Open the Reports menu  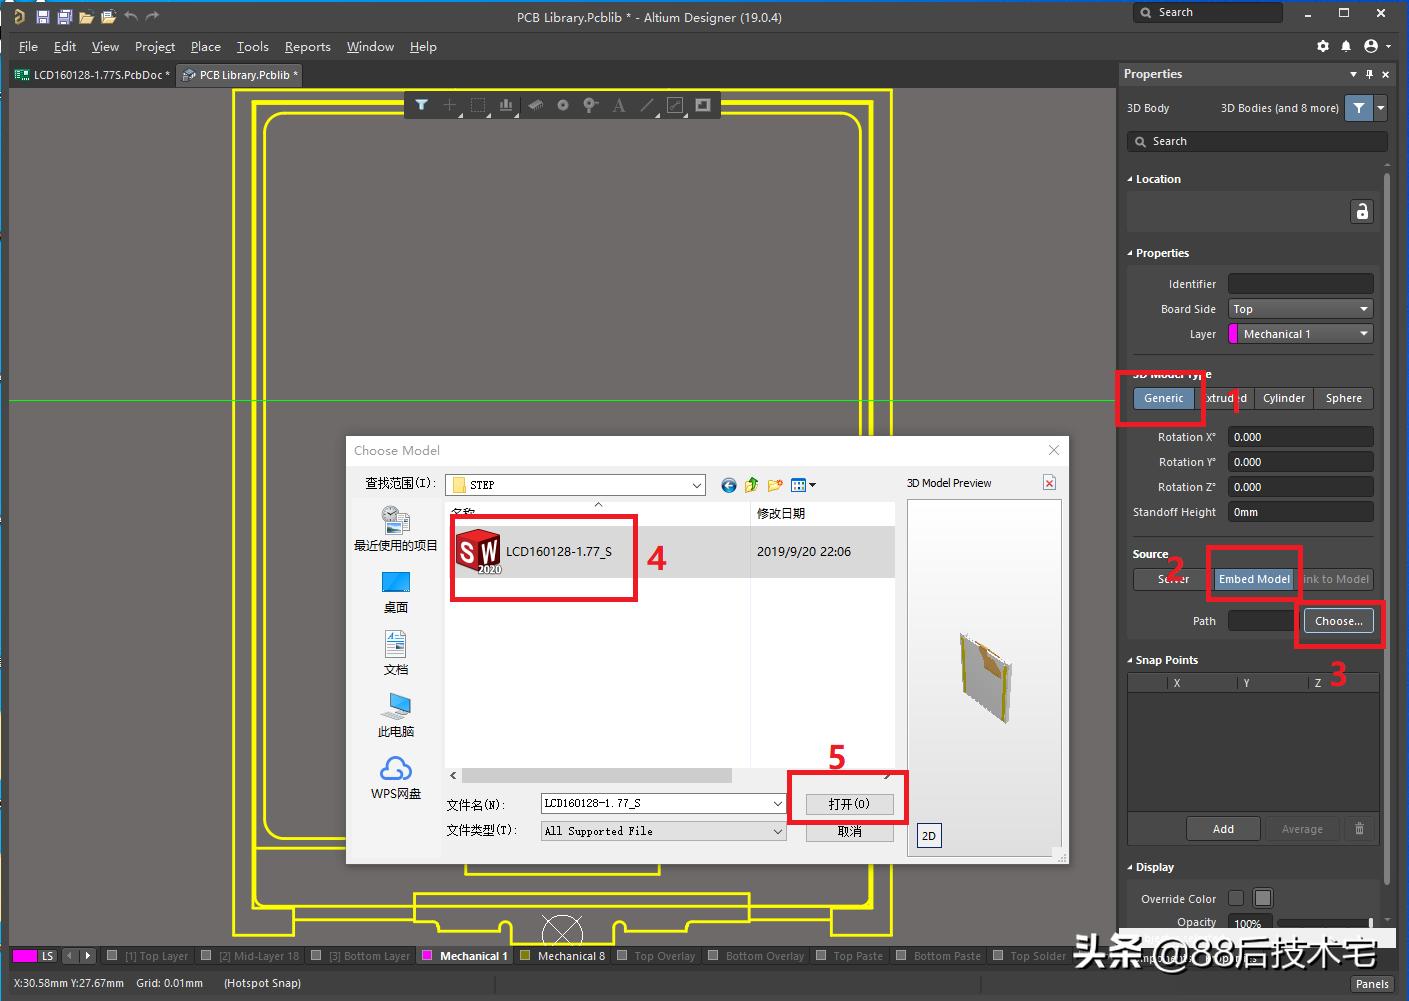(x=307, y=46)
